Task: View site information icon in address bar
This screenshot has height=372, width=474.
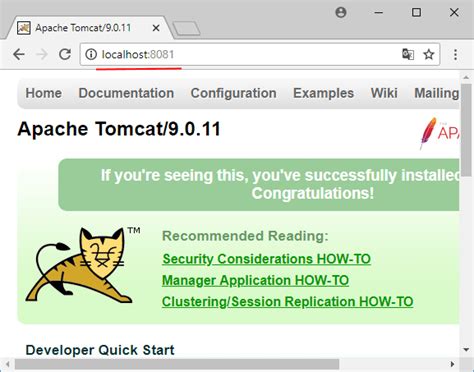Action: (x=91, y=54)
